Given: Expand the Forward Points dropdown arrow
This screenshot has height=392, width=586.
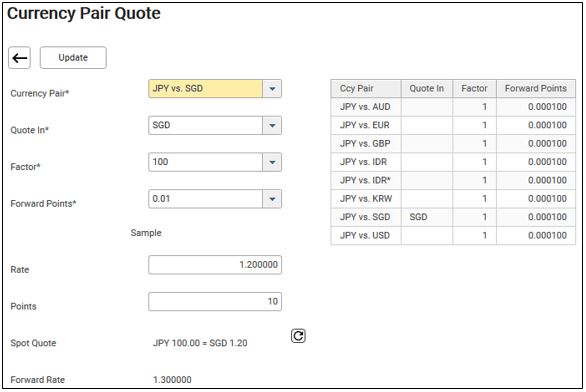Looking at the screenshot, I should [x=272, y=199].
